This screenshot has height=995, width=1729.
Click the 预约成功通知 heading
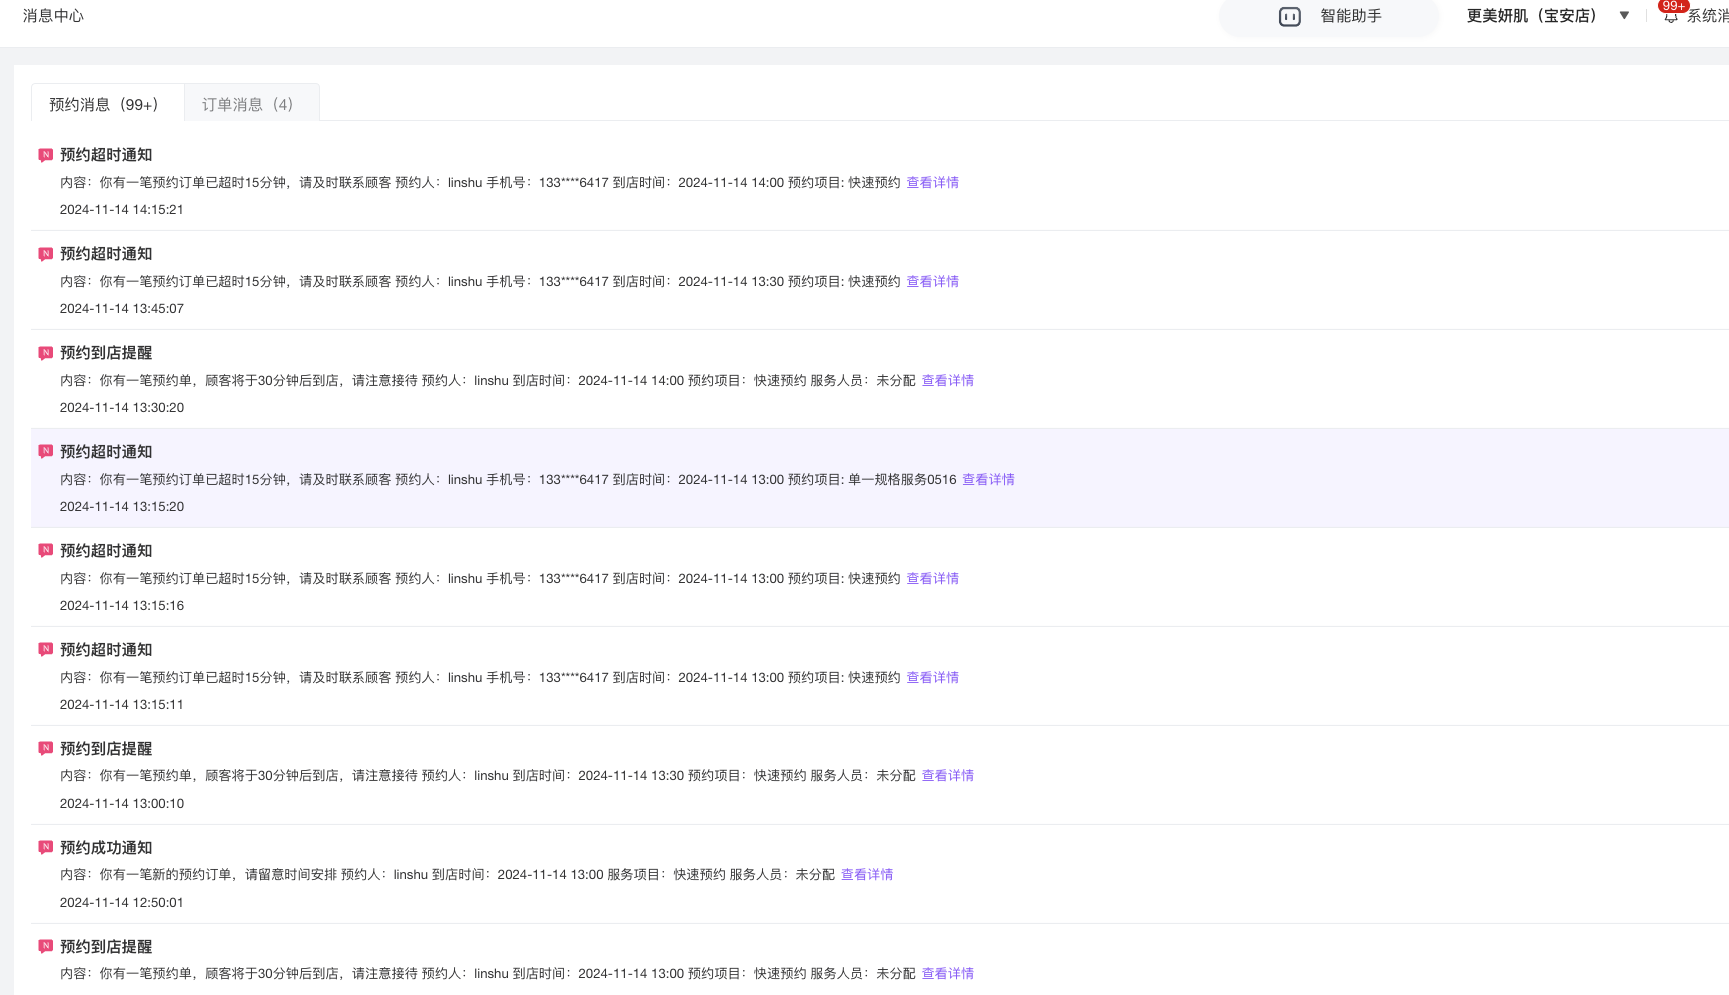(106, 848)
